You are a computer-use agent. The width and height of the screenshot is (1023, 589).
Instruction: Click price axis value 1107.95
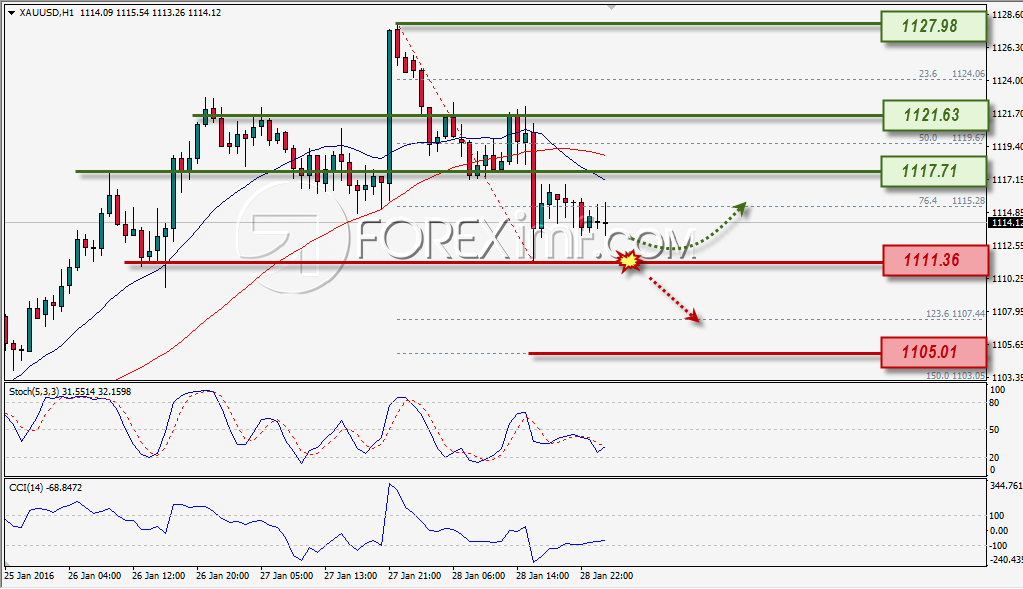1007,312
